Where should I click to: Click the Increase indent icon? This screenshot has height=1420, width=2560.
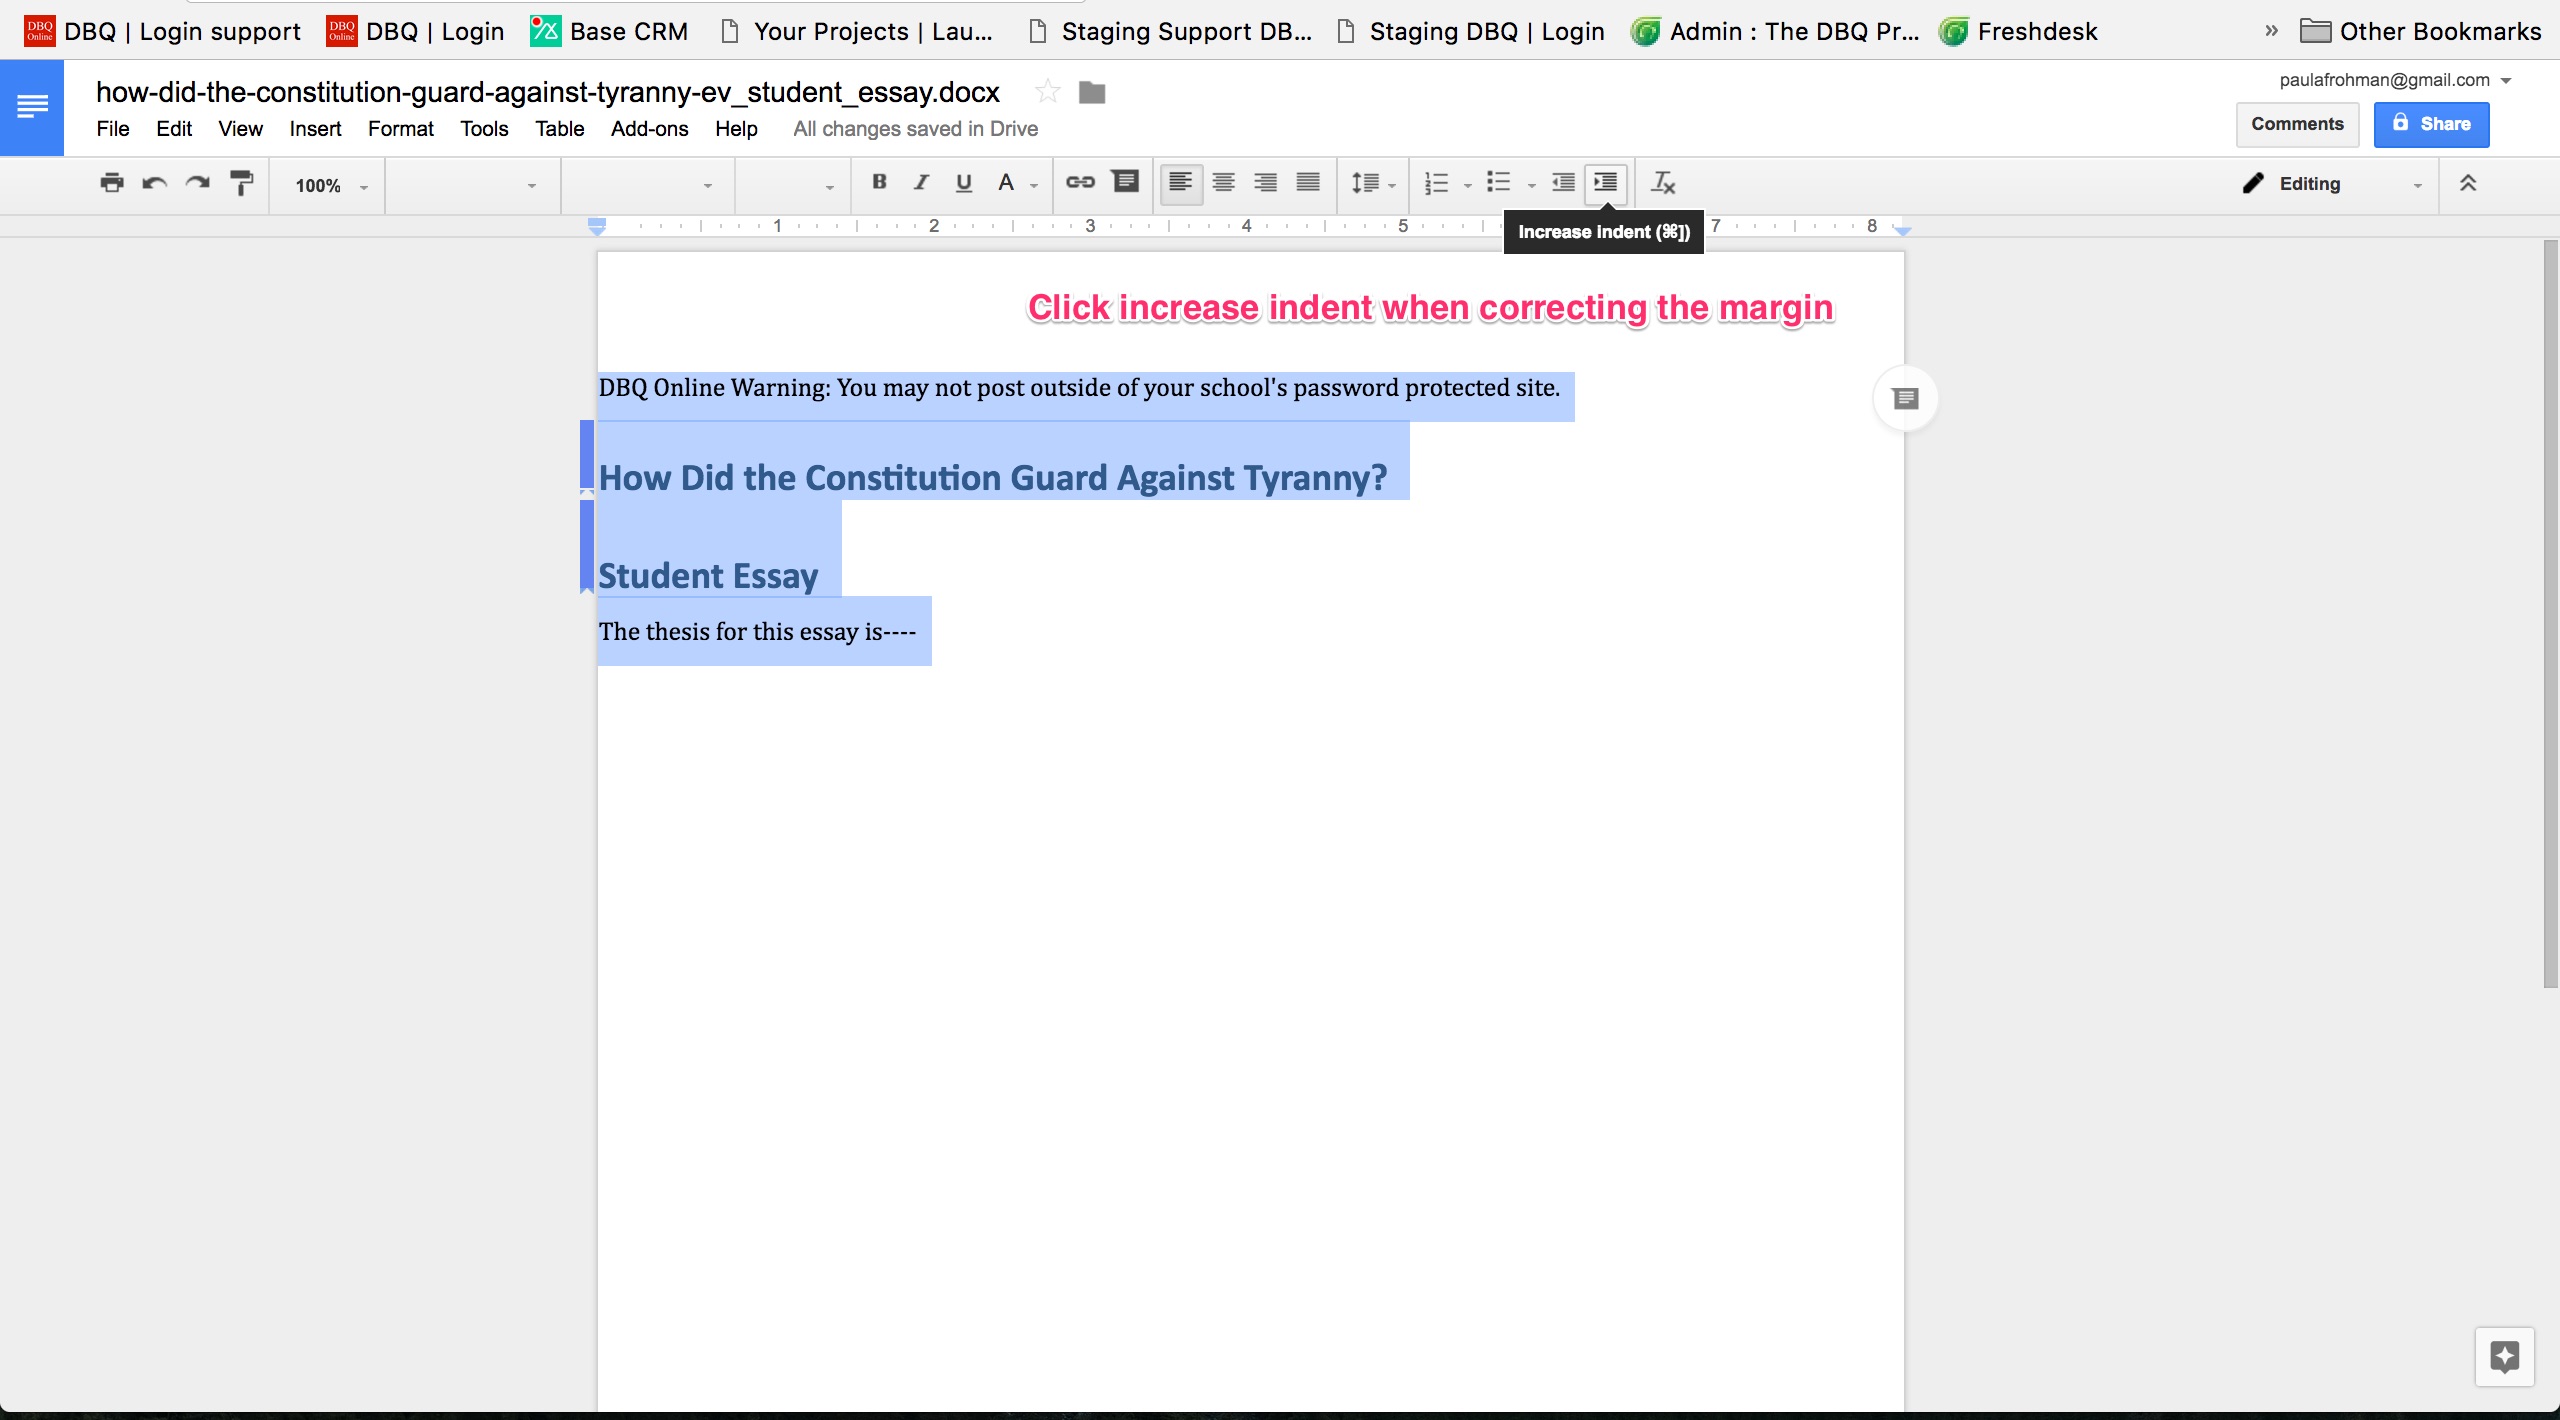(1605, 183)
